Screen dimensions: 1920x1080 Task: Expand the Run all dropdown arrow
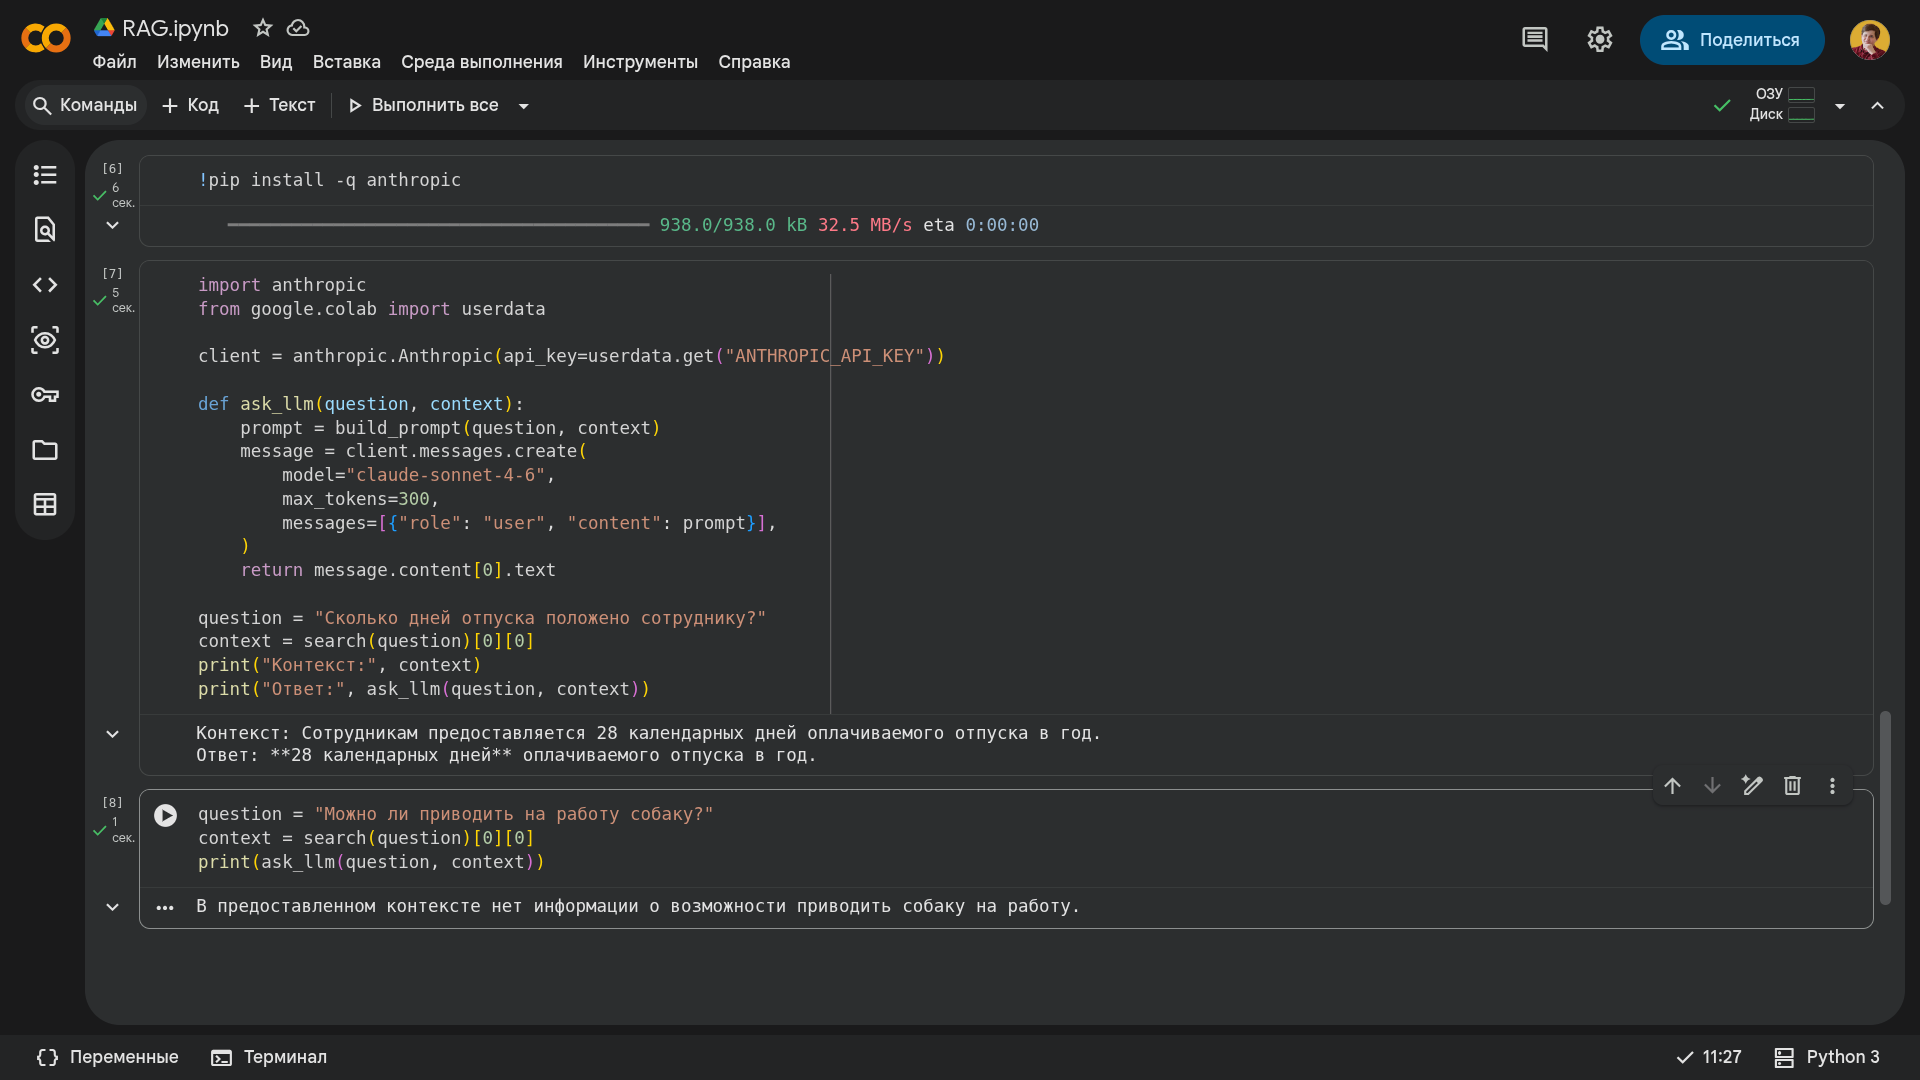[x=523, y=106]
